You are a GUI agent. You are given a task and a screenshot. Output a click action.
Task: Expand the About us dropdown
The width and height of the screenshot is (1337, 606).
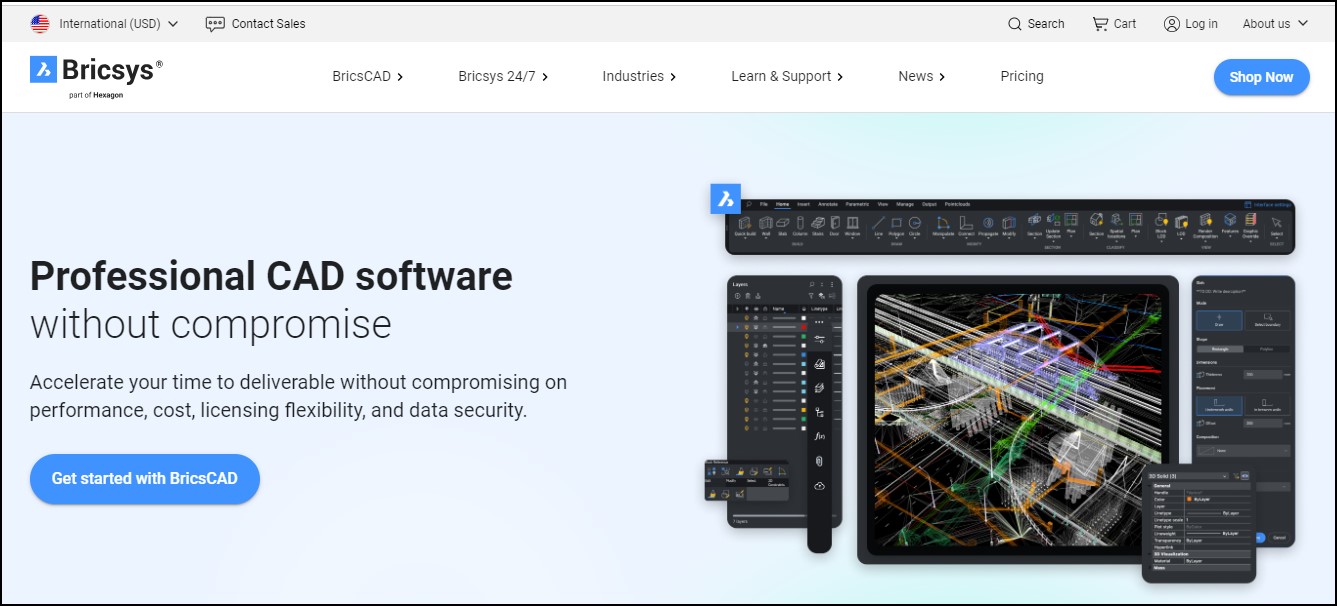coord(1275,23)
